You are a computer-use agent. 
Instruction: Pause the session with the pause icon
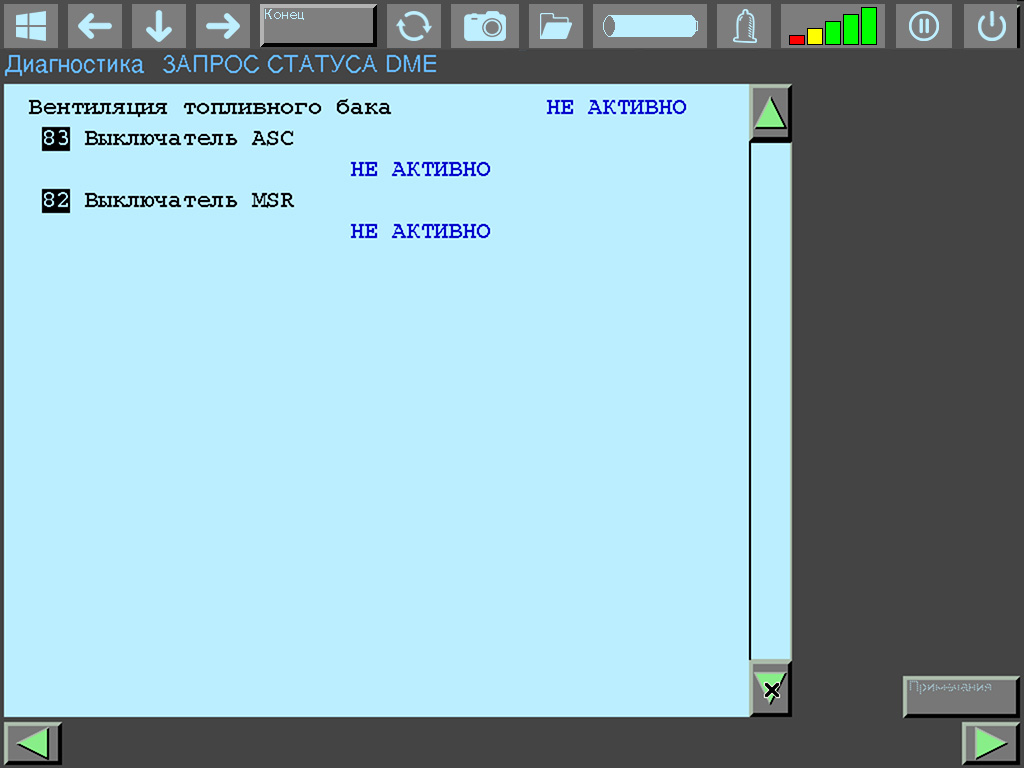[923, 26]
